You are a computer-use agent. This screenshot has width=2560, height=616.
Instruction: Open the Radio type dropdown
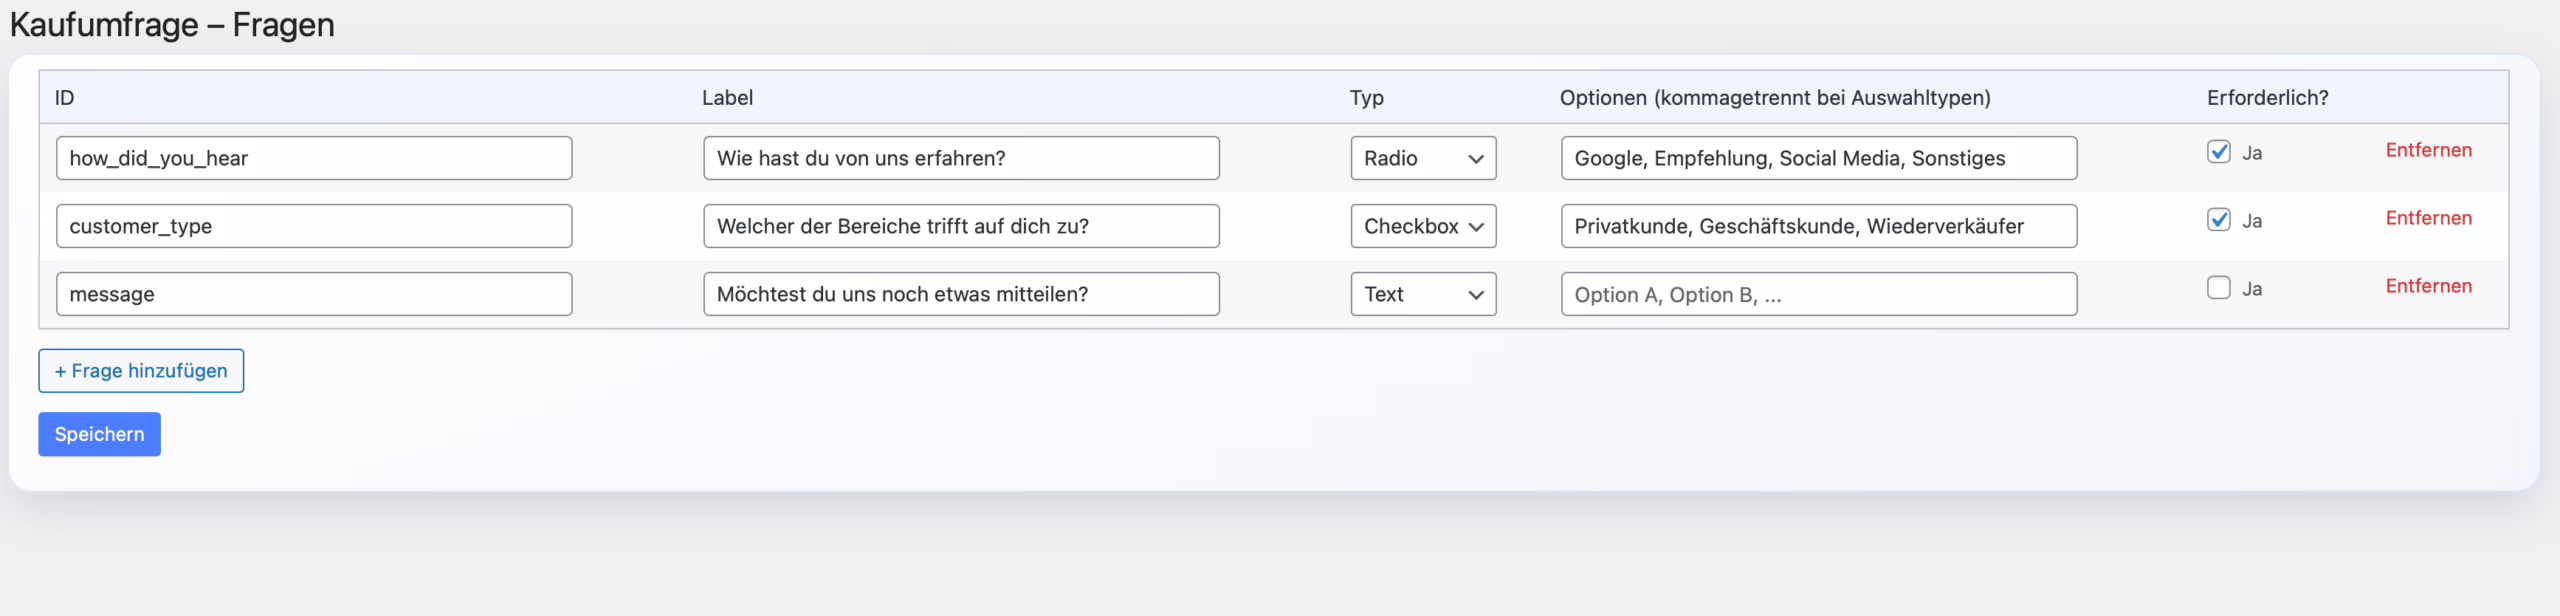[1422, 158]
